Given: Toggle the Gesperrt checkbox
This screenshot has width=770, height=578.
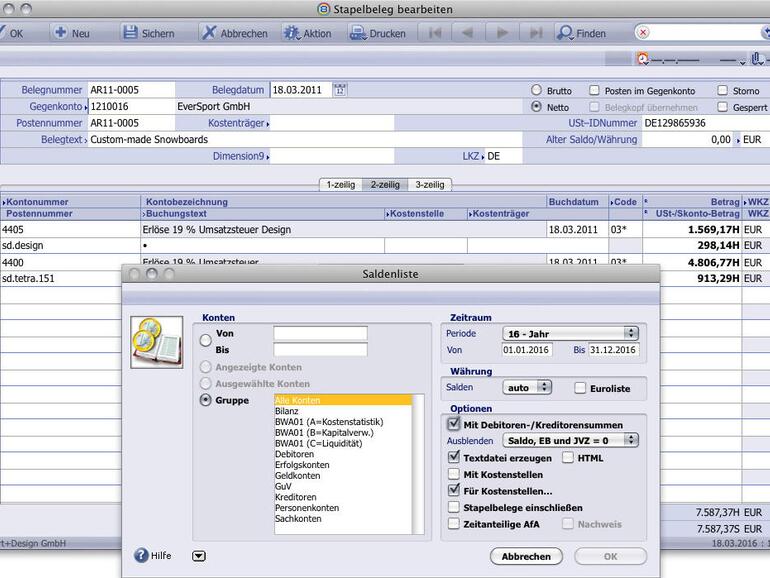Looking at the screenshot, I should (x=722, y=107).
